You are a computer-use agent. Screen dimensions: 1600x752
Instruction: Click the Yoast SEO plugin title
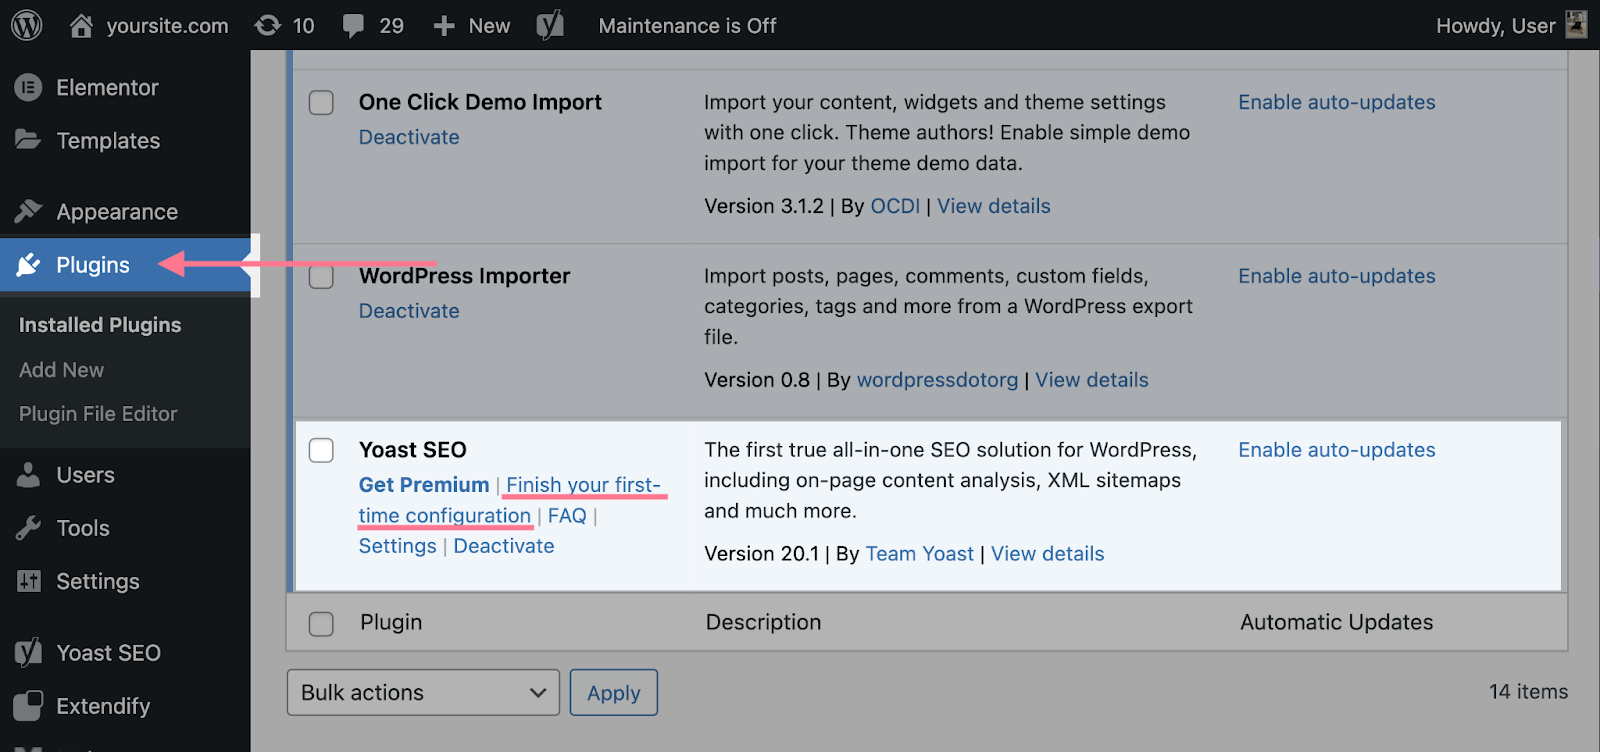coord(413,450)
